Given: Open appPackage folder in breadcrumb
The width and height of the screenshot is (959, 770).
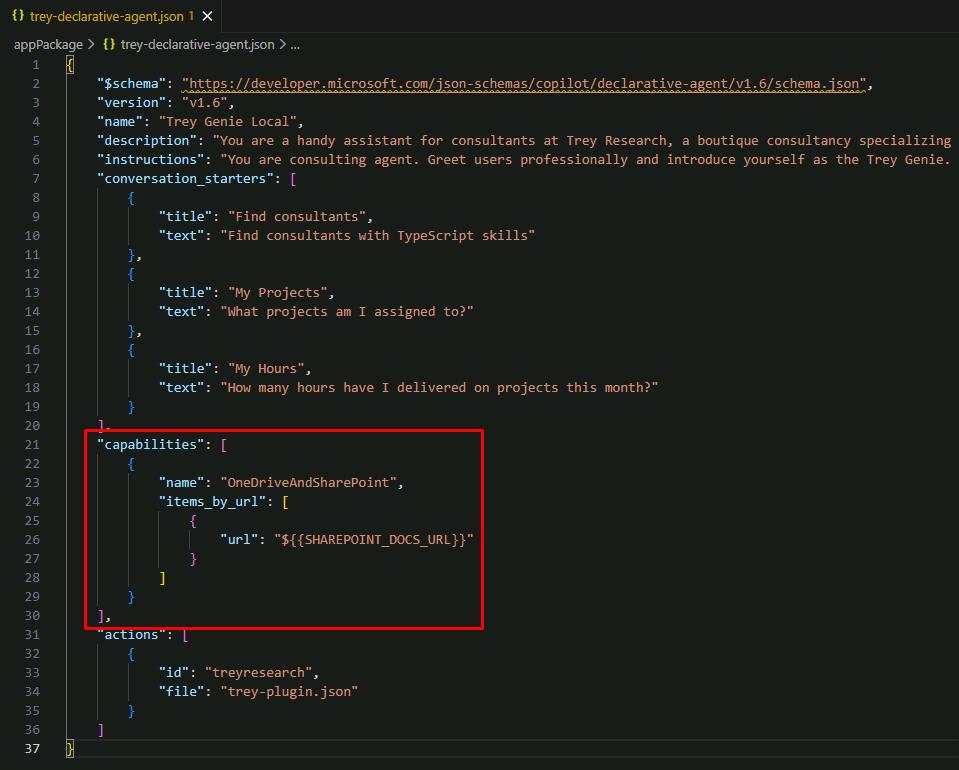Looking at the screenshot, I should click(x=48, y=45).
